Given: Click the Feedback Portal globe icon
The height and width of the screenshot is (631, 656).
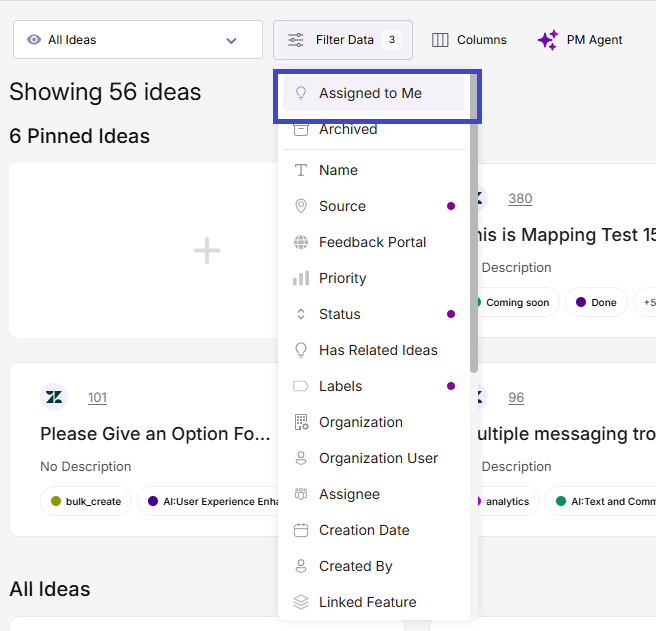Looking at the screenshot, I should [x=301, y=242].
